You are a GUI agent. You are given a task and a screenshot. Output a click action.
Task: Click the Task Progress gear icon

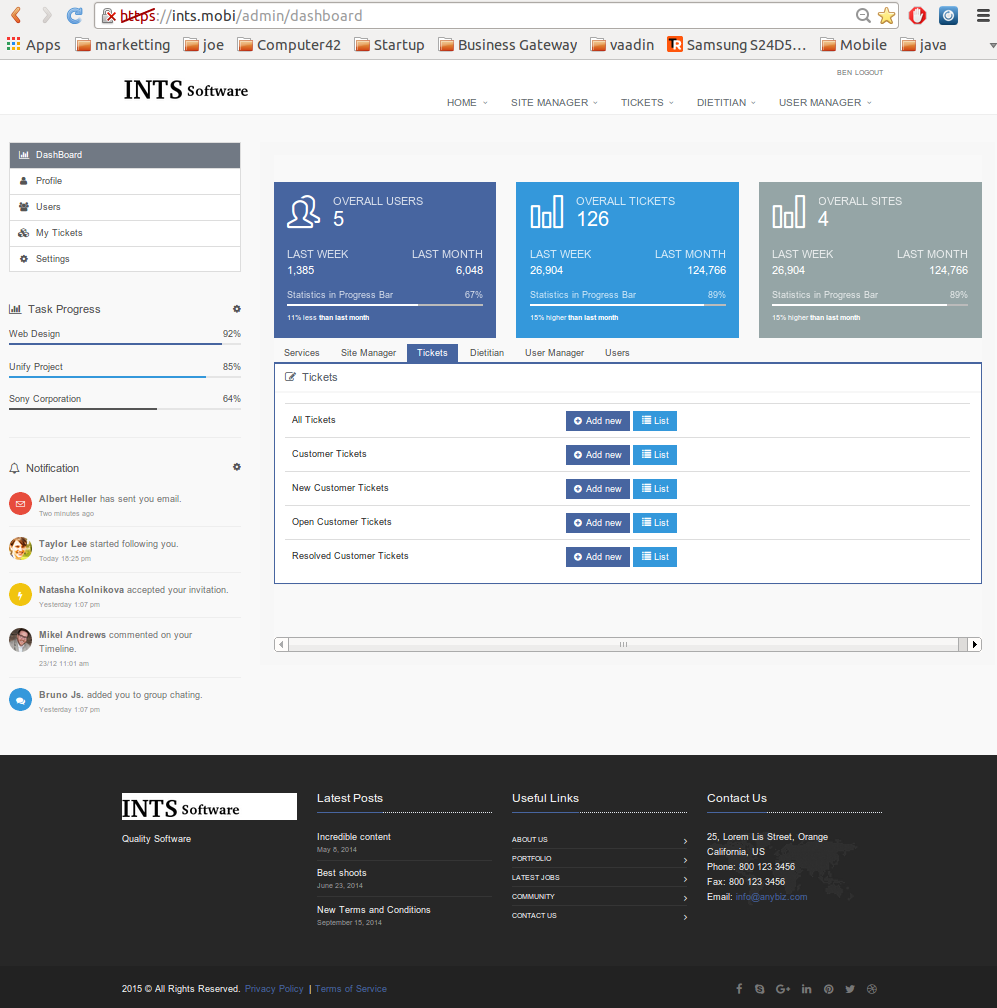click(x=237, y=309)
